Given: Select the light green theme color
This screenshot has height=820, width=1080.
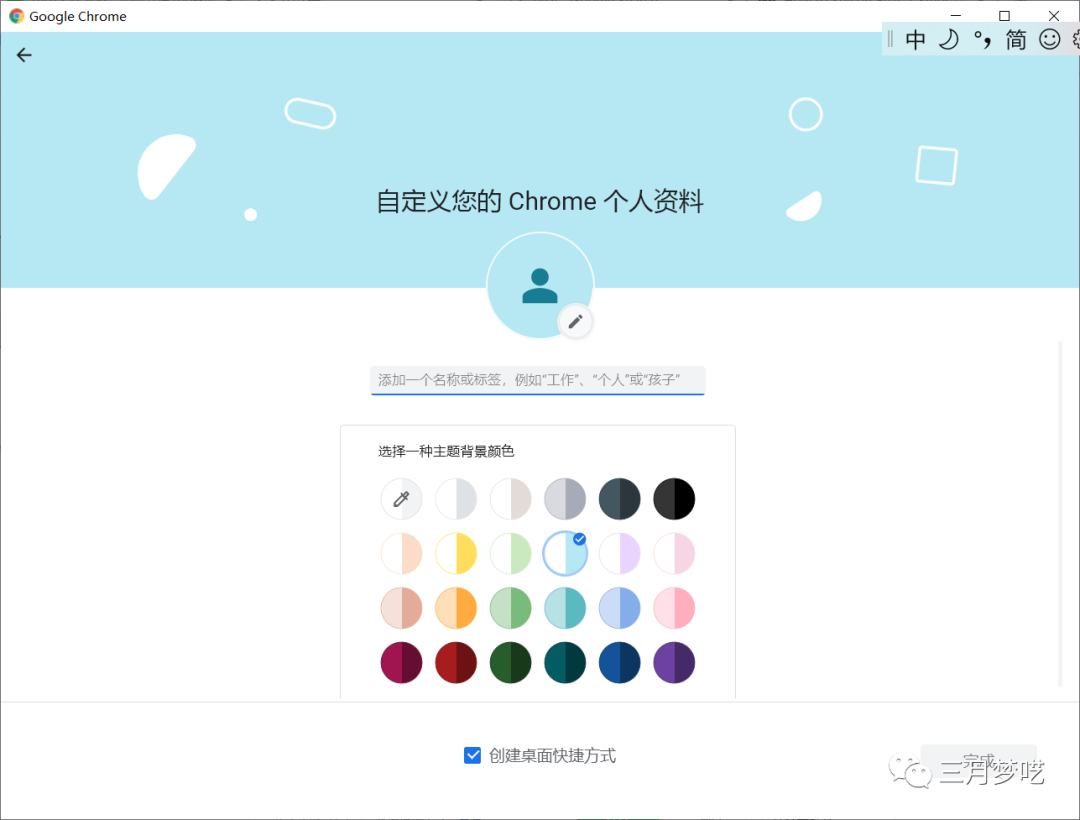Looking at the screenshot, I should click(510, 553).
